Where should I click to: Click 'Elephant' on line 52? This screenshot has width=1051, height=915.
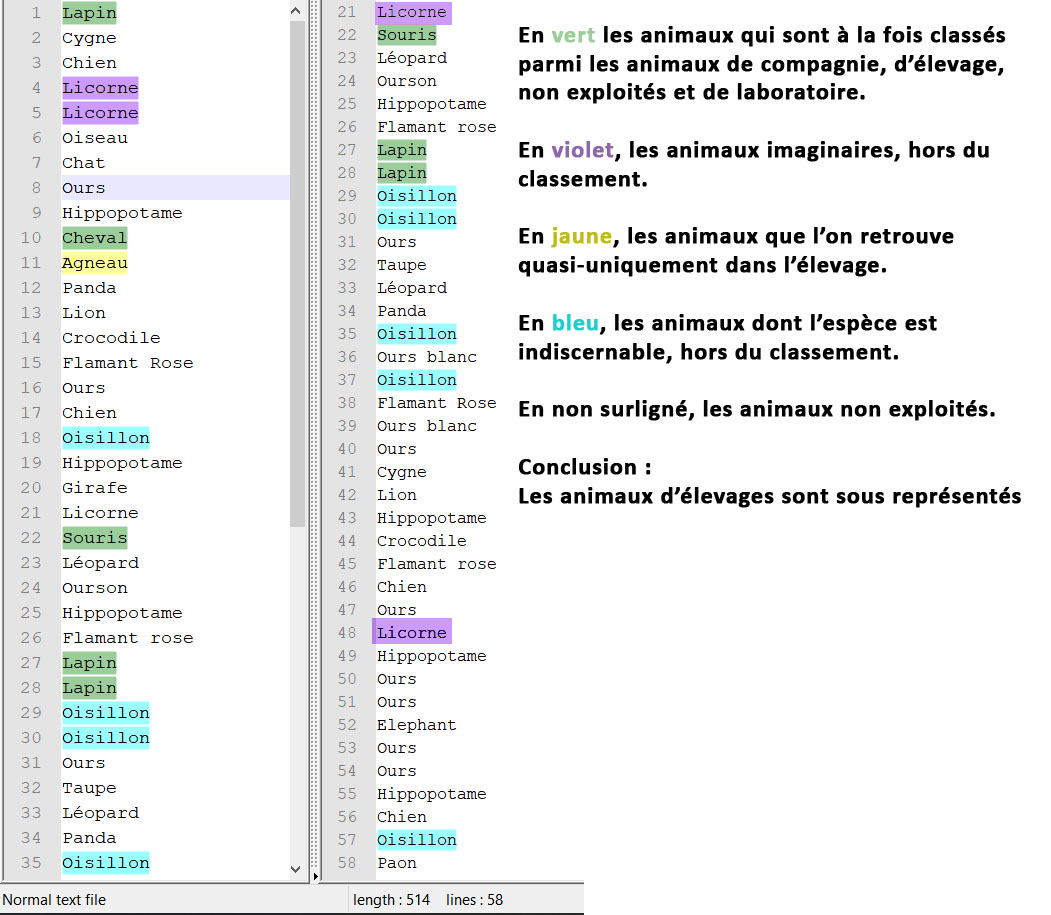click(x=416, y=725)
